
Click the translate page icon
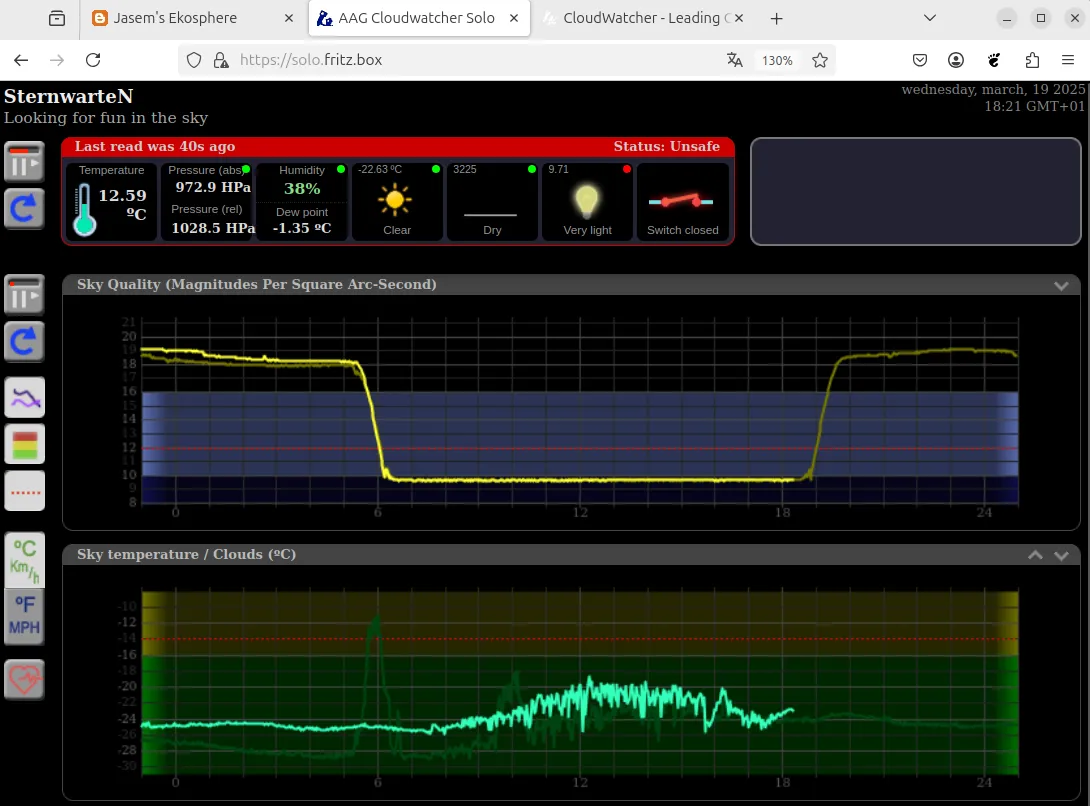pyautogui.click(x=735, y=60)
